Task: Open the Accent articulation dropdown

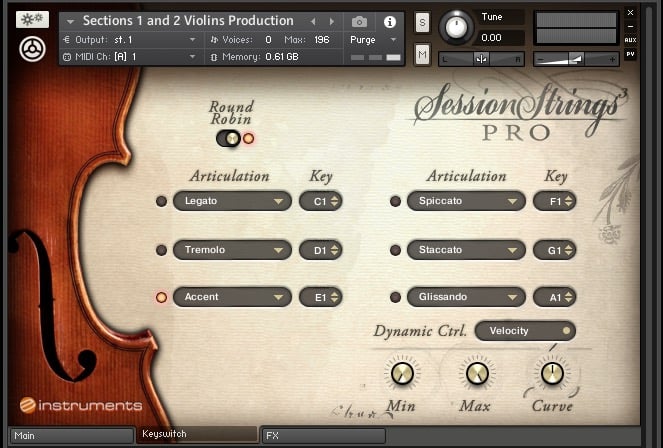Action: [232, 297]
